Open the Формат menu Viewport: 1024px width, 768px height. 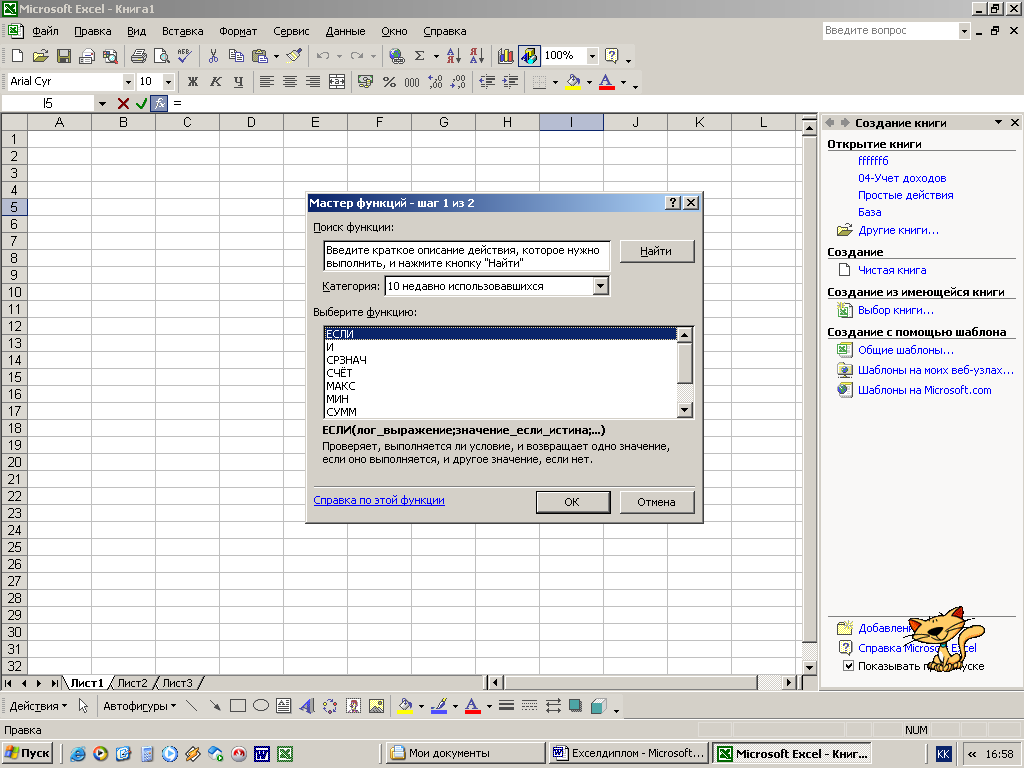[x=238, y=31]
